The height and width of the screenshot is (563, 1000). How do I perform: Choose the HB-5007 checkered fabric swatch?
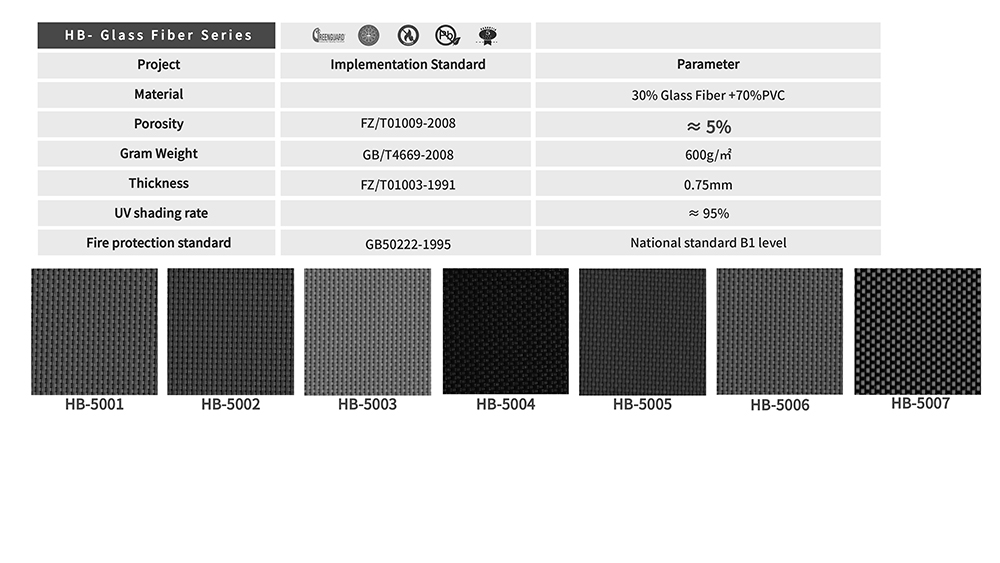point(917,331)
